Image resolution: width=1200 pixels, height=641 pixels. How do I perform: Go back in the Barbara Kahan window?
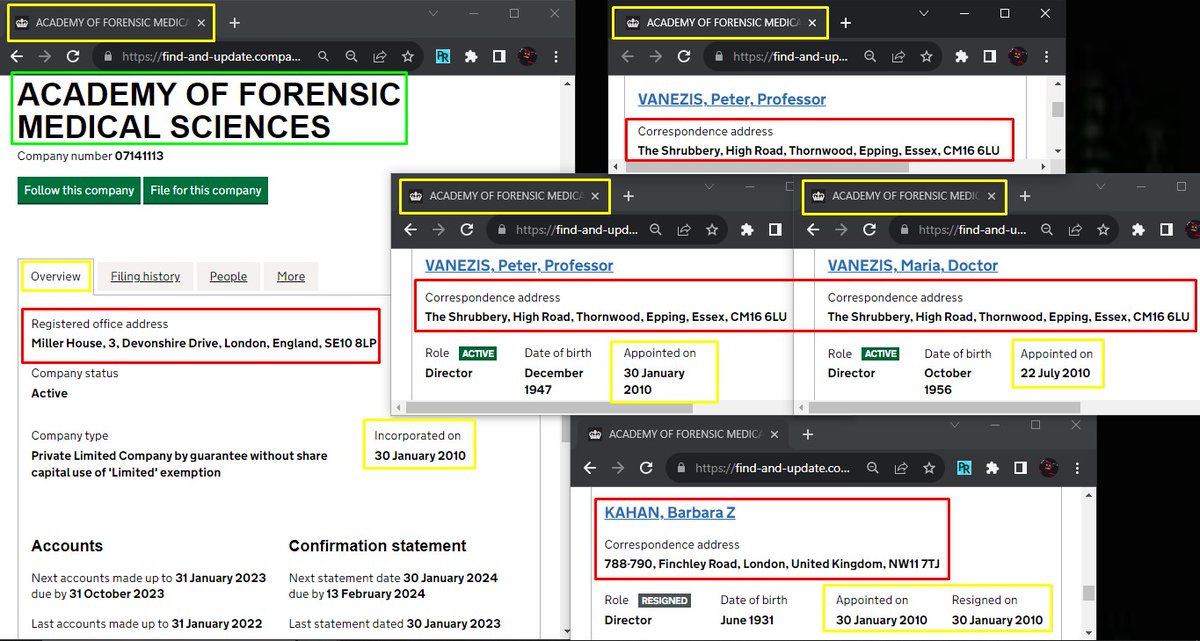click(x=590, y=467)
